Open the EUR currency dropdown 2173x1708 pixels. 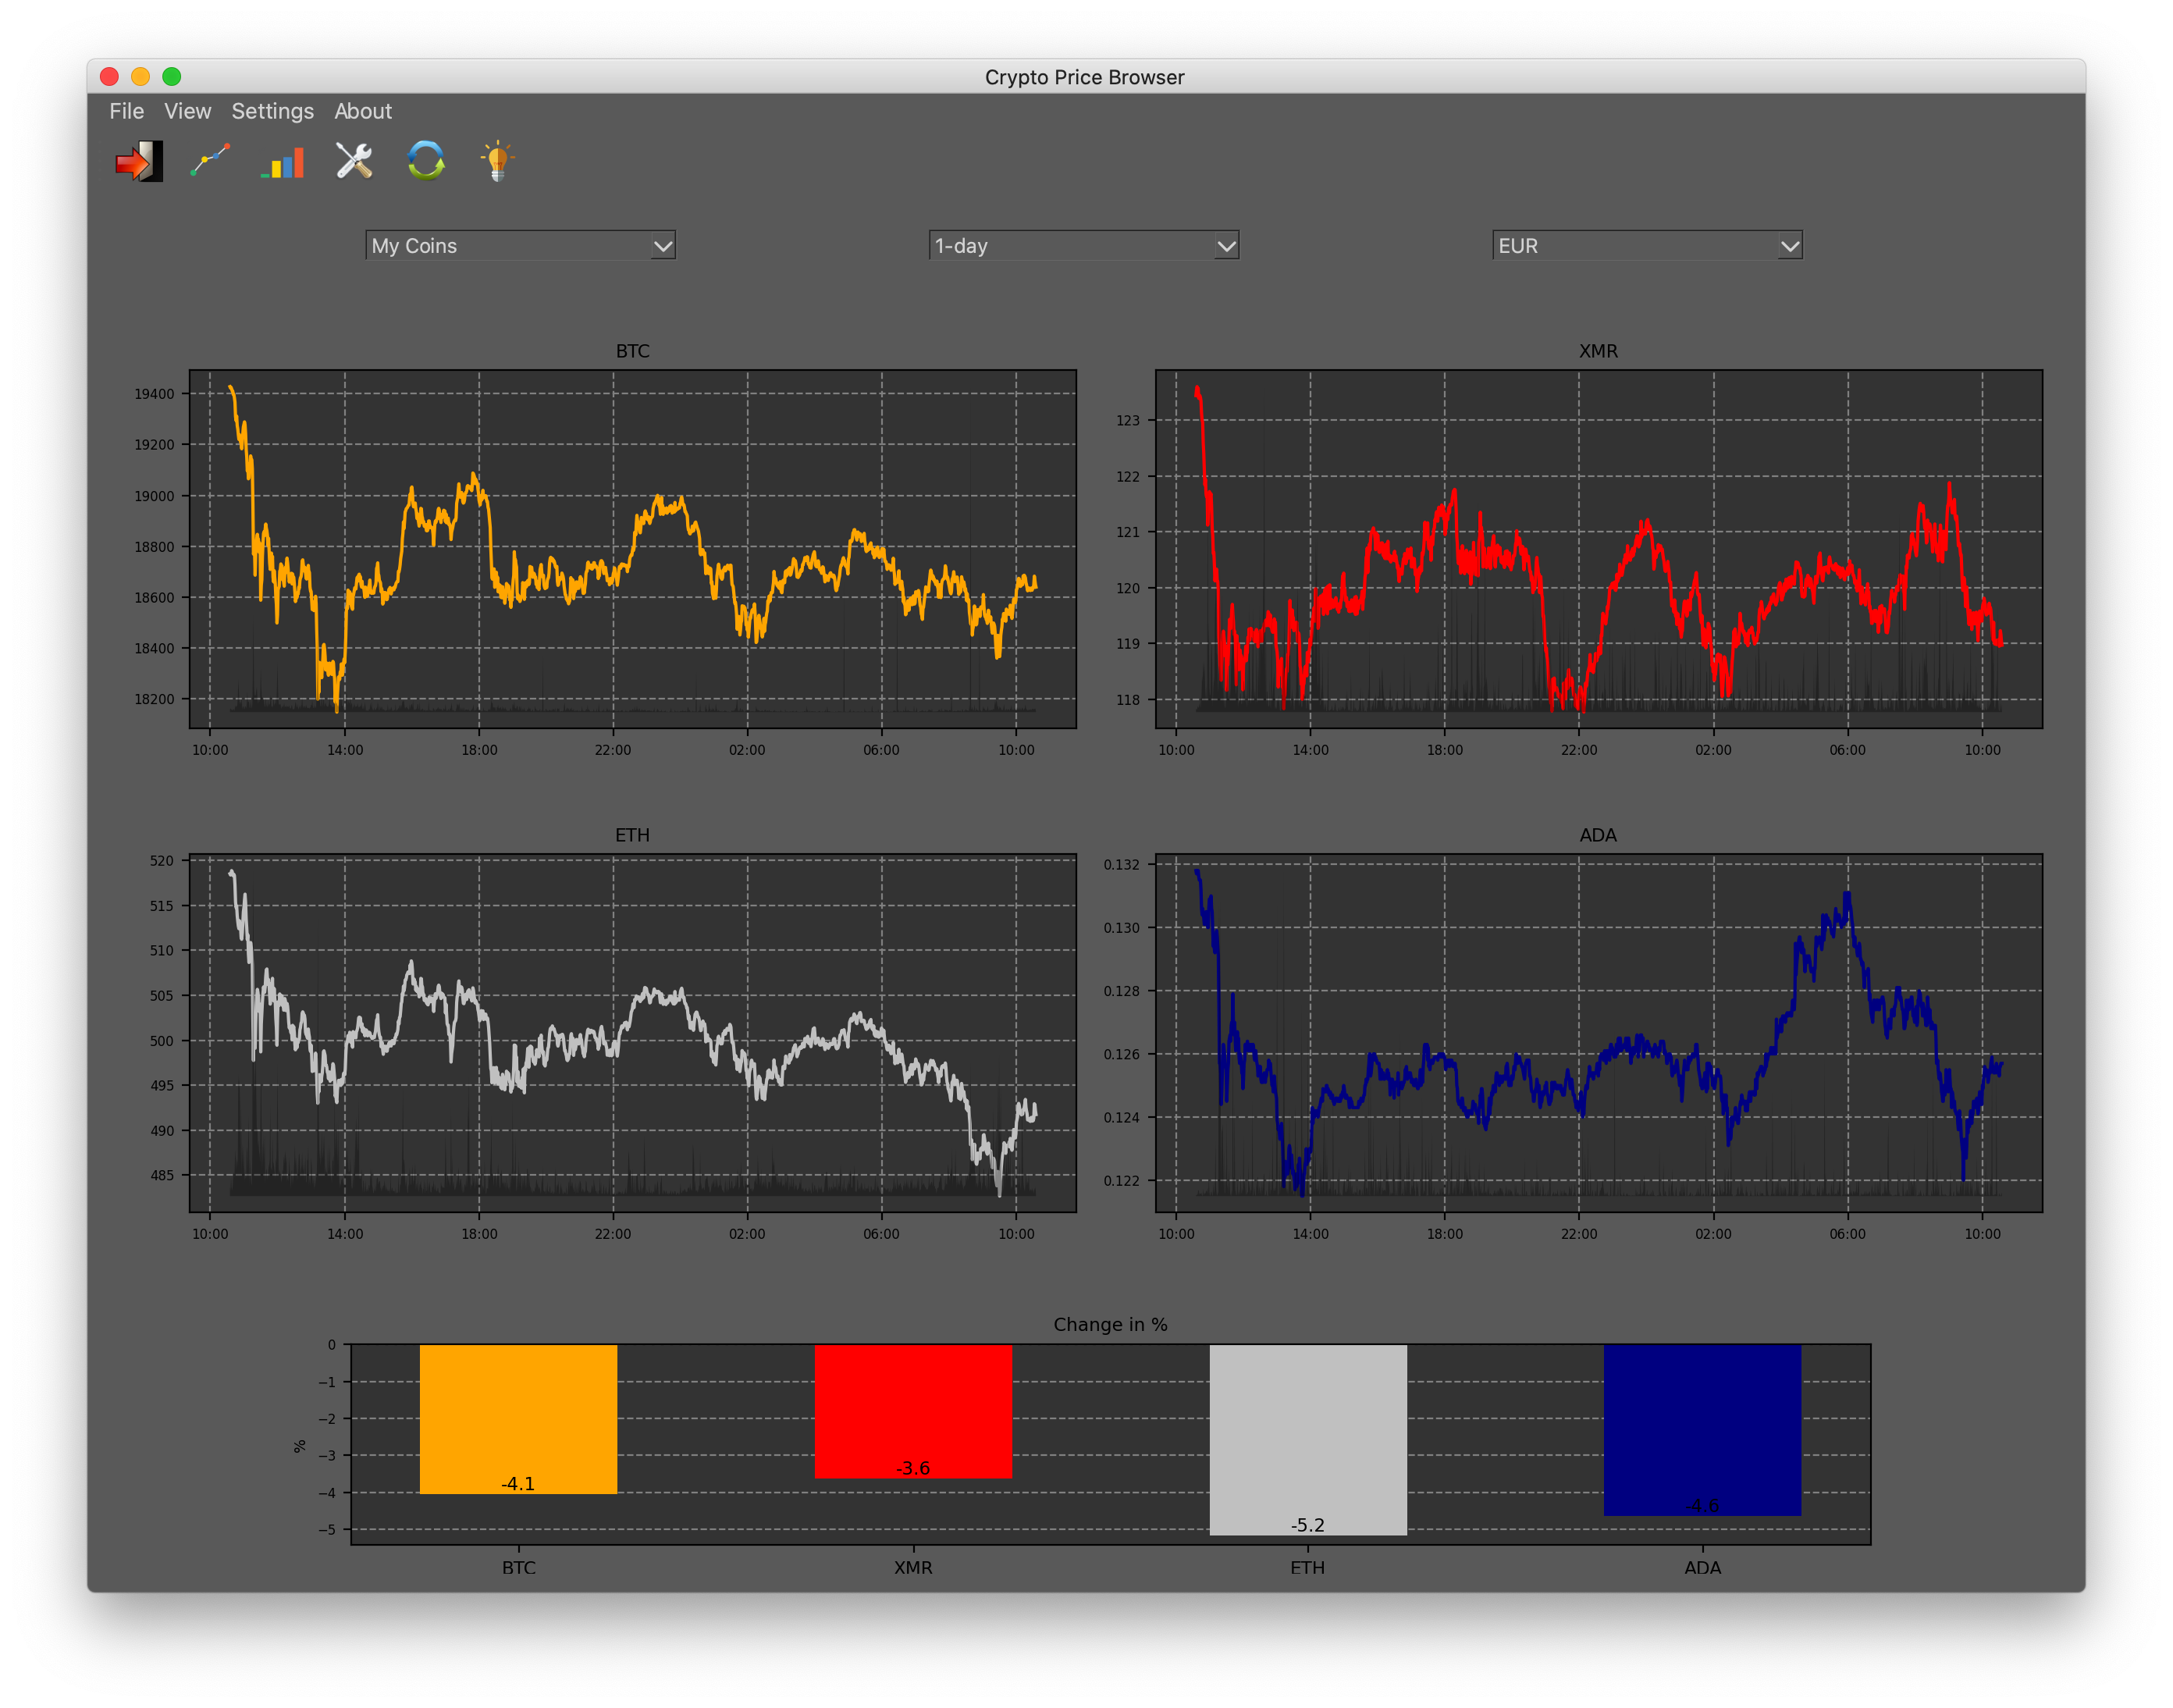point(1646,246)
